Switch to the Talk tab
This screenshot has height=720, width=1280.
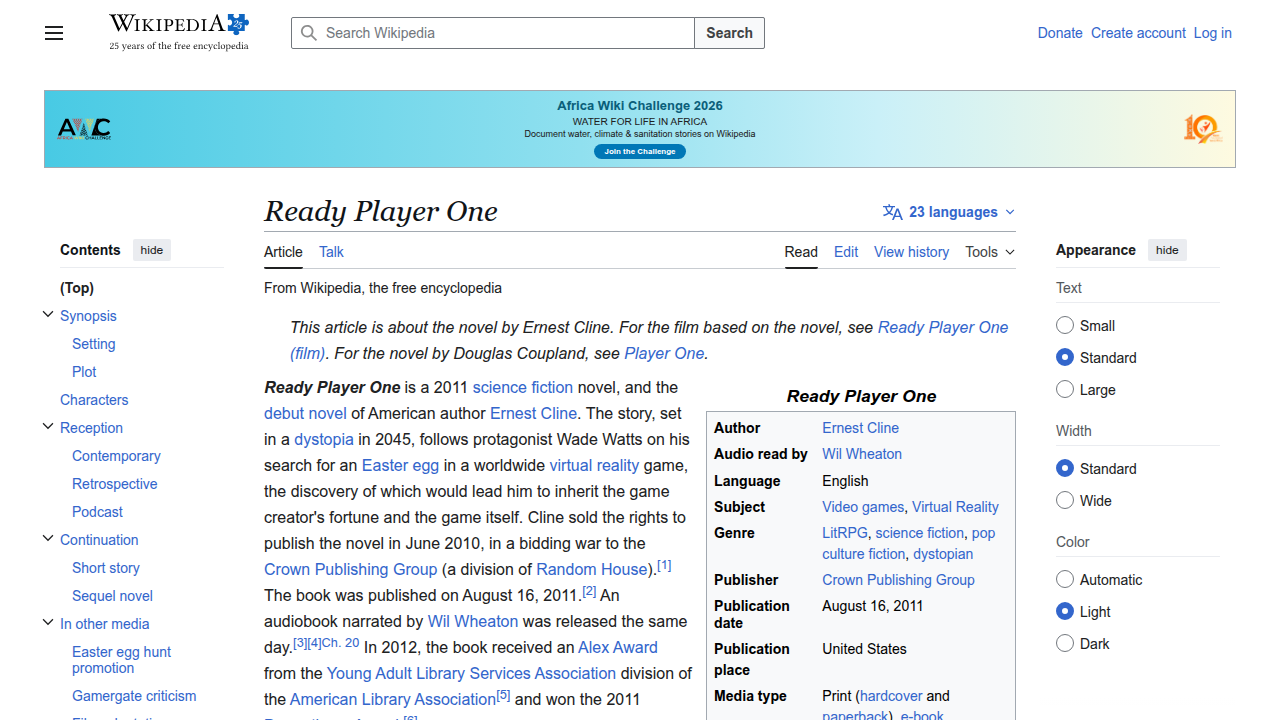(331, 252)
